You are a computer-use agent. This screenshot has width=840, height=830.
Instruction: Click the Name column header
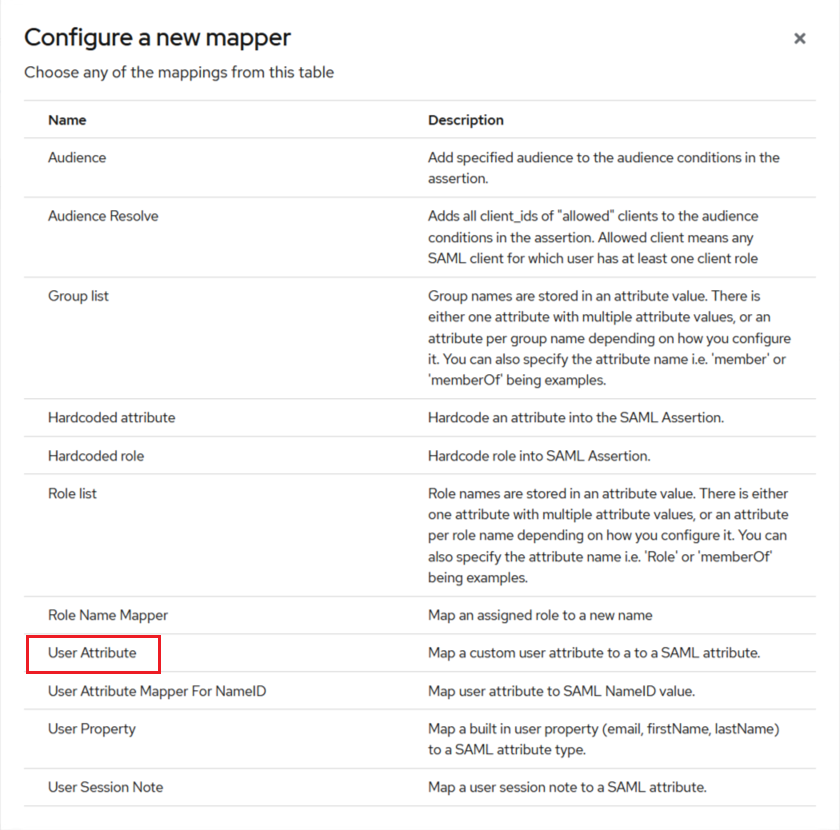click(x=67, y=120)
